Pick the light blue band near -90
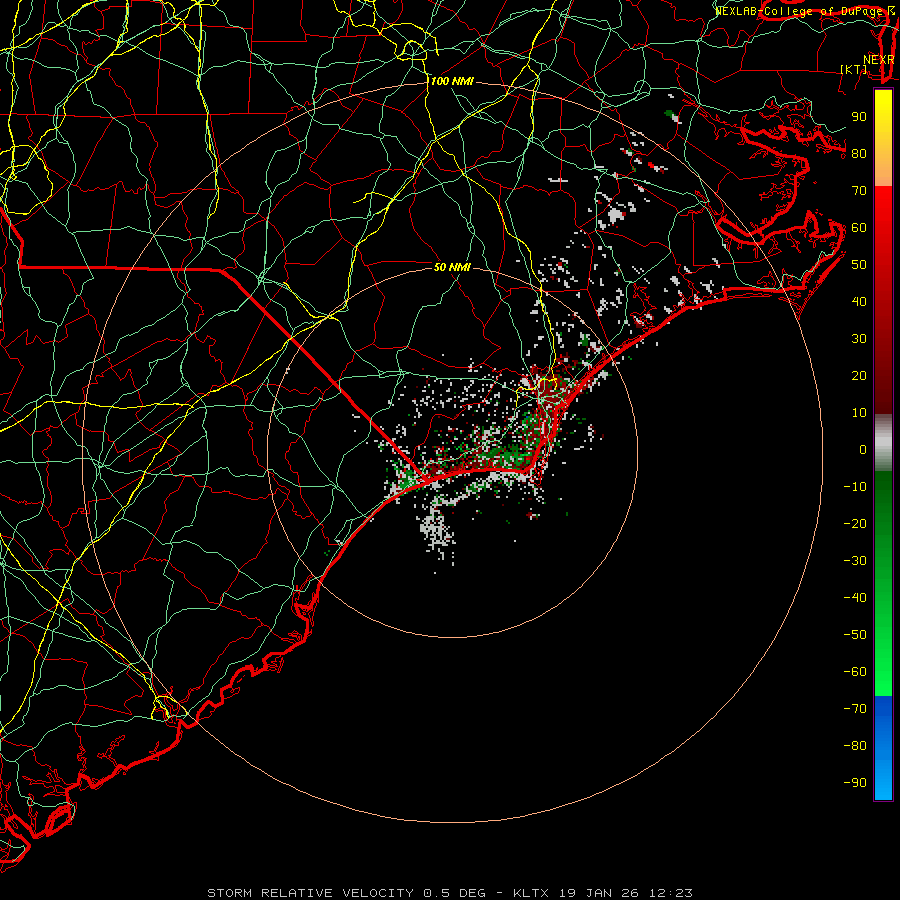900x900 pixels. [x=883, y=778]
